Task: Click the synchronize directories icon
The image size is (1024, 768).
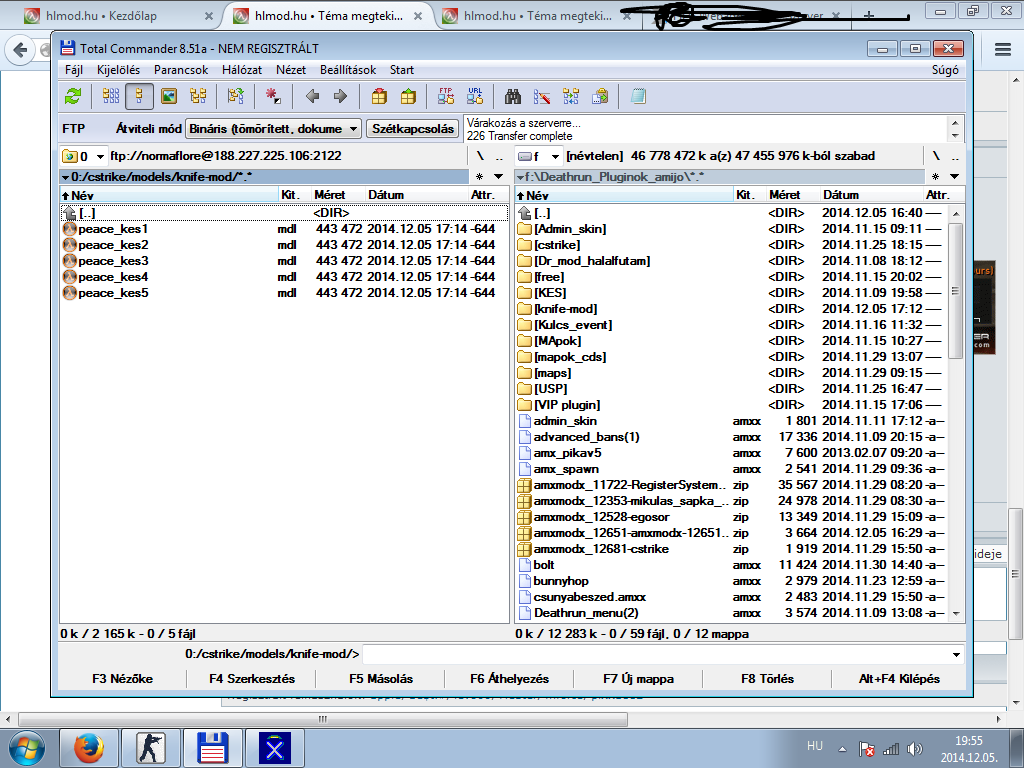Action: [571, 97]
